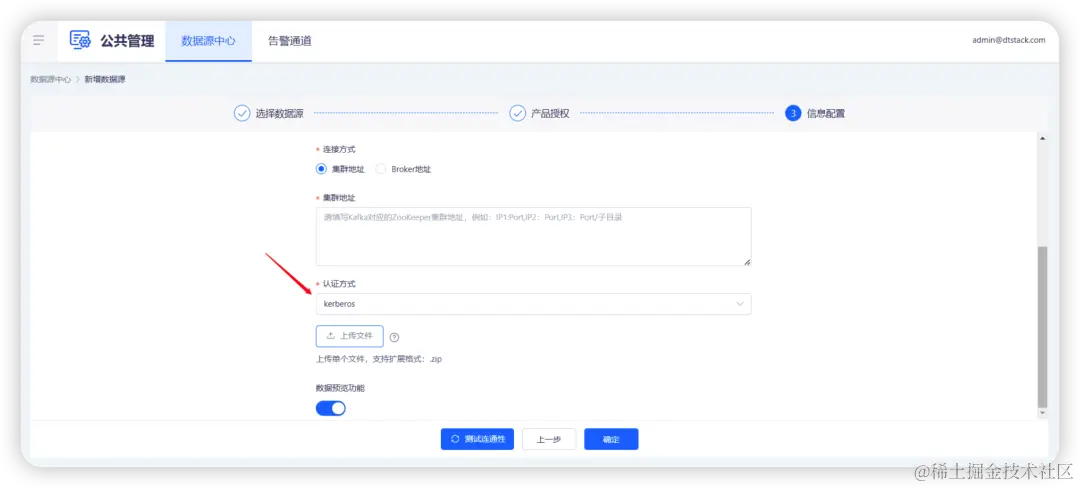Click the 测试连通性 button

click(x=477, y=439)
